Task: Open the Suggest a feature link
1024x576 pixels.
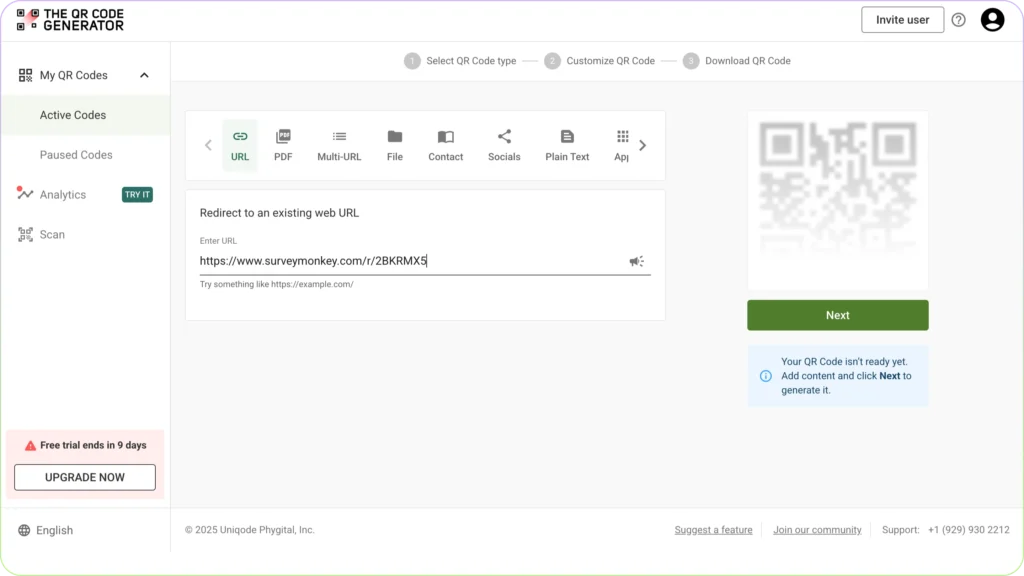Action: click(x=713, y=529)
